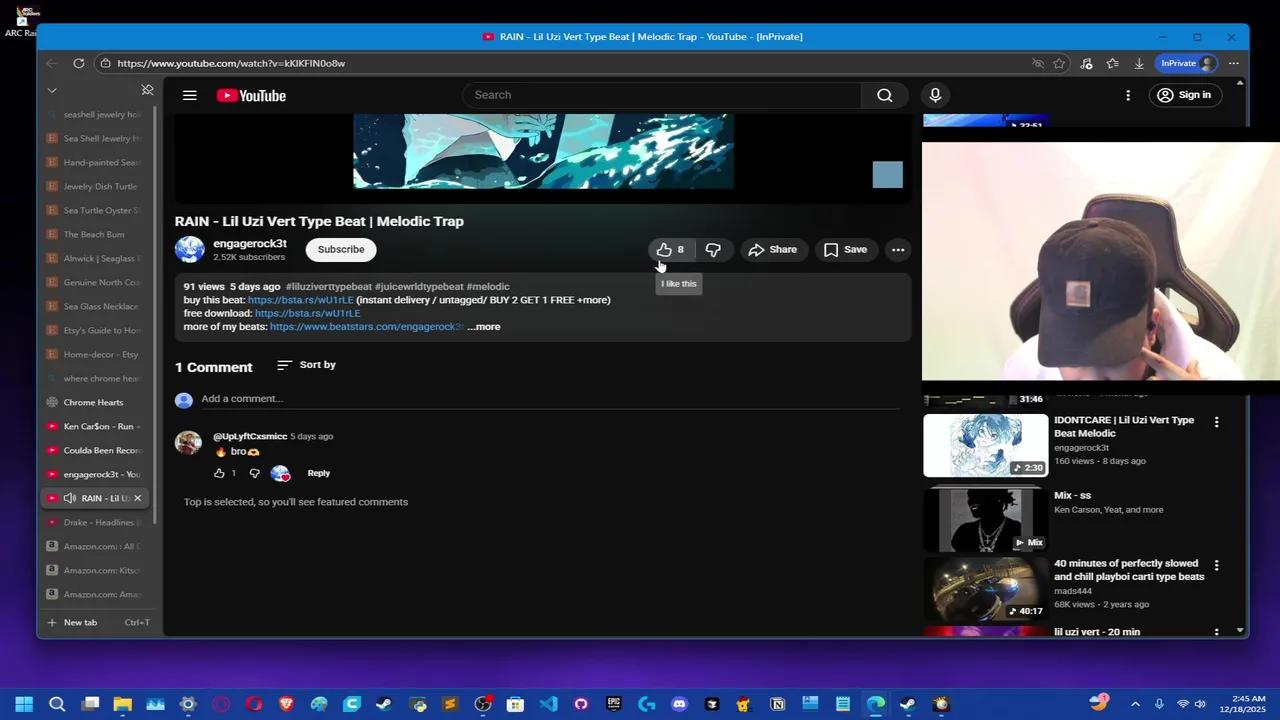1280x720 pixels.
Task: Reply to the @UpLyftCxsmicc comment
Action: pos(319,473)
